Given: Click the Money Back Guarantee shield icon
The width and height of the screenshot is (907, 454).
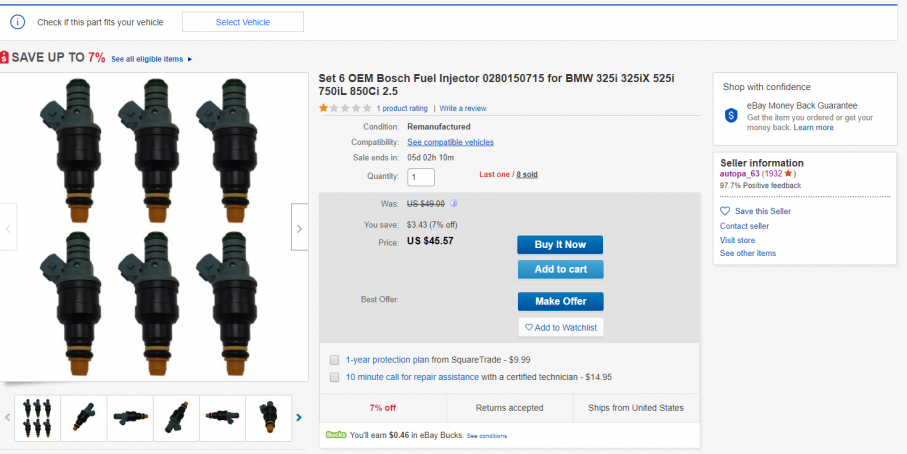Looking at the screenshot, I should click(731, 115).
